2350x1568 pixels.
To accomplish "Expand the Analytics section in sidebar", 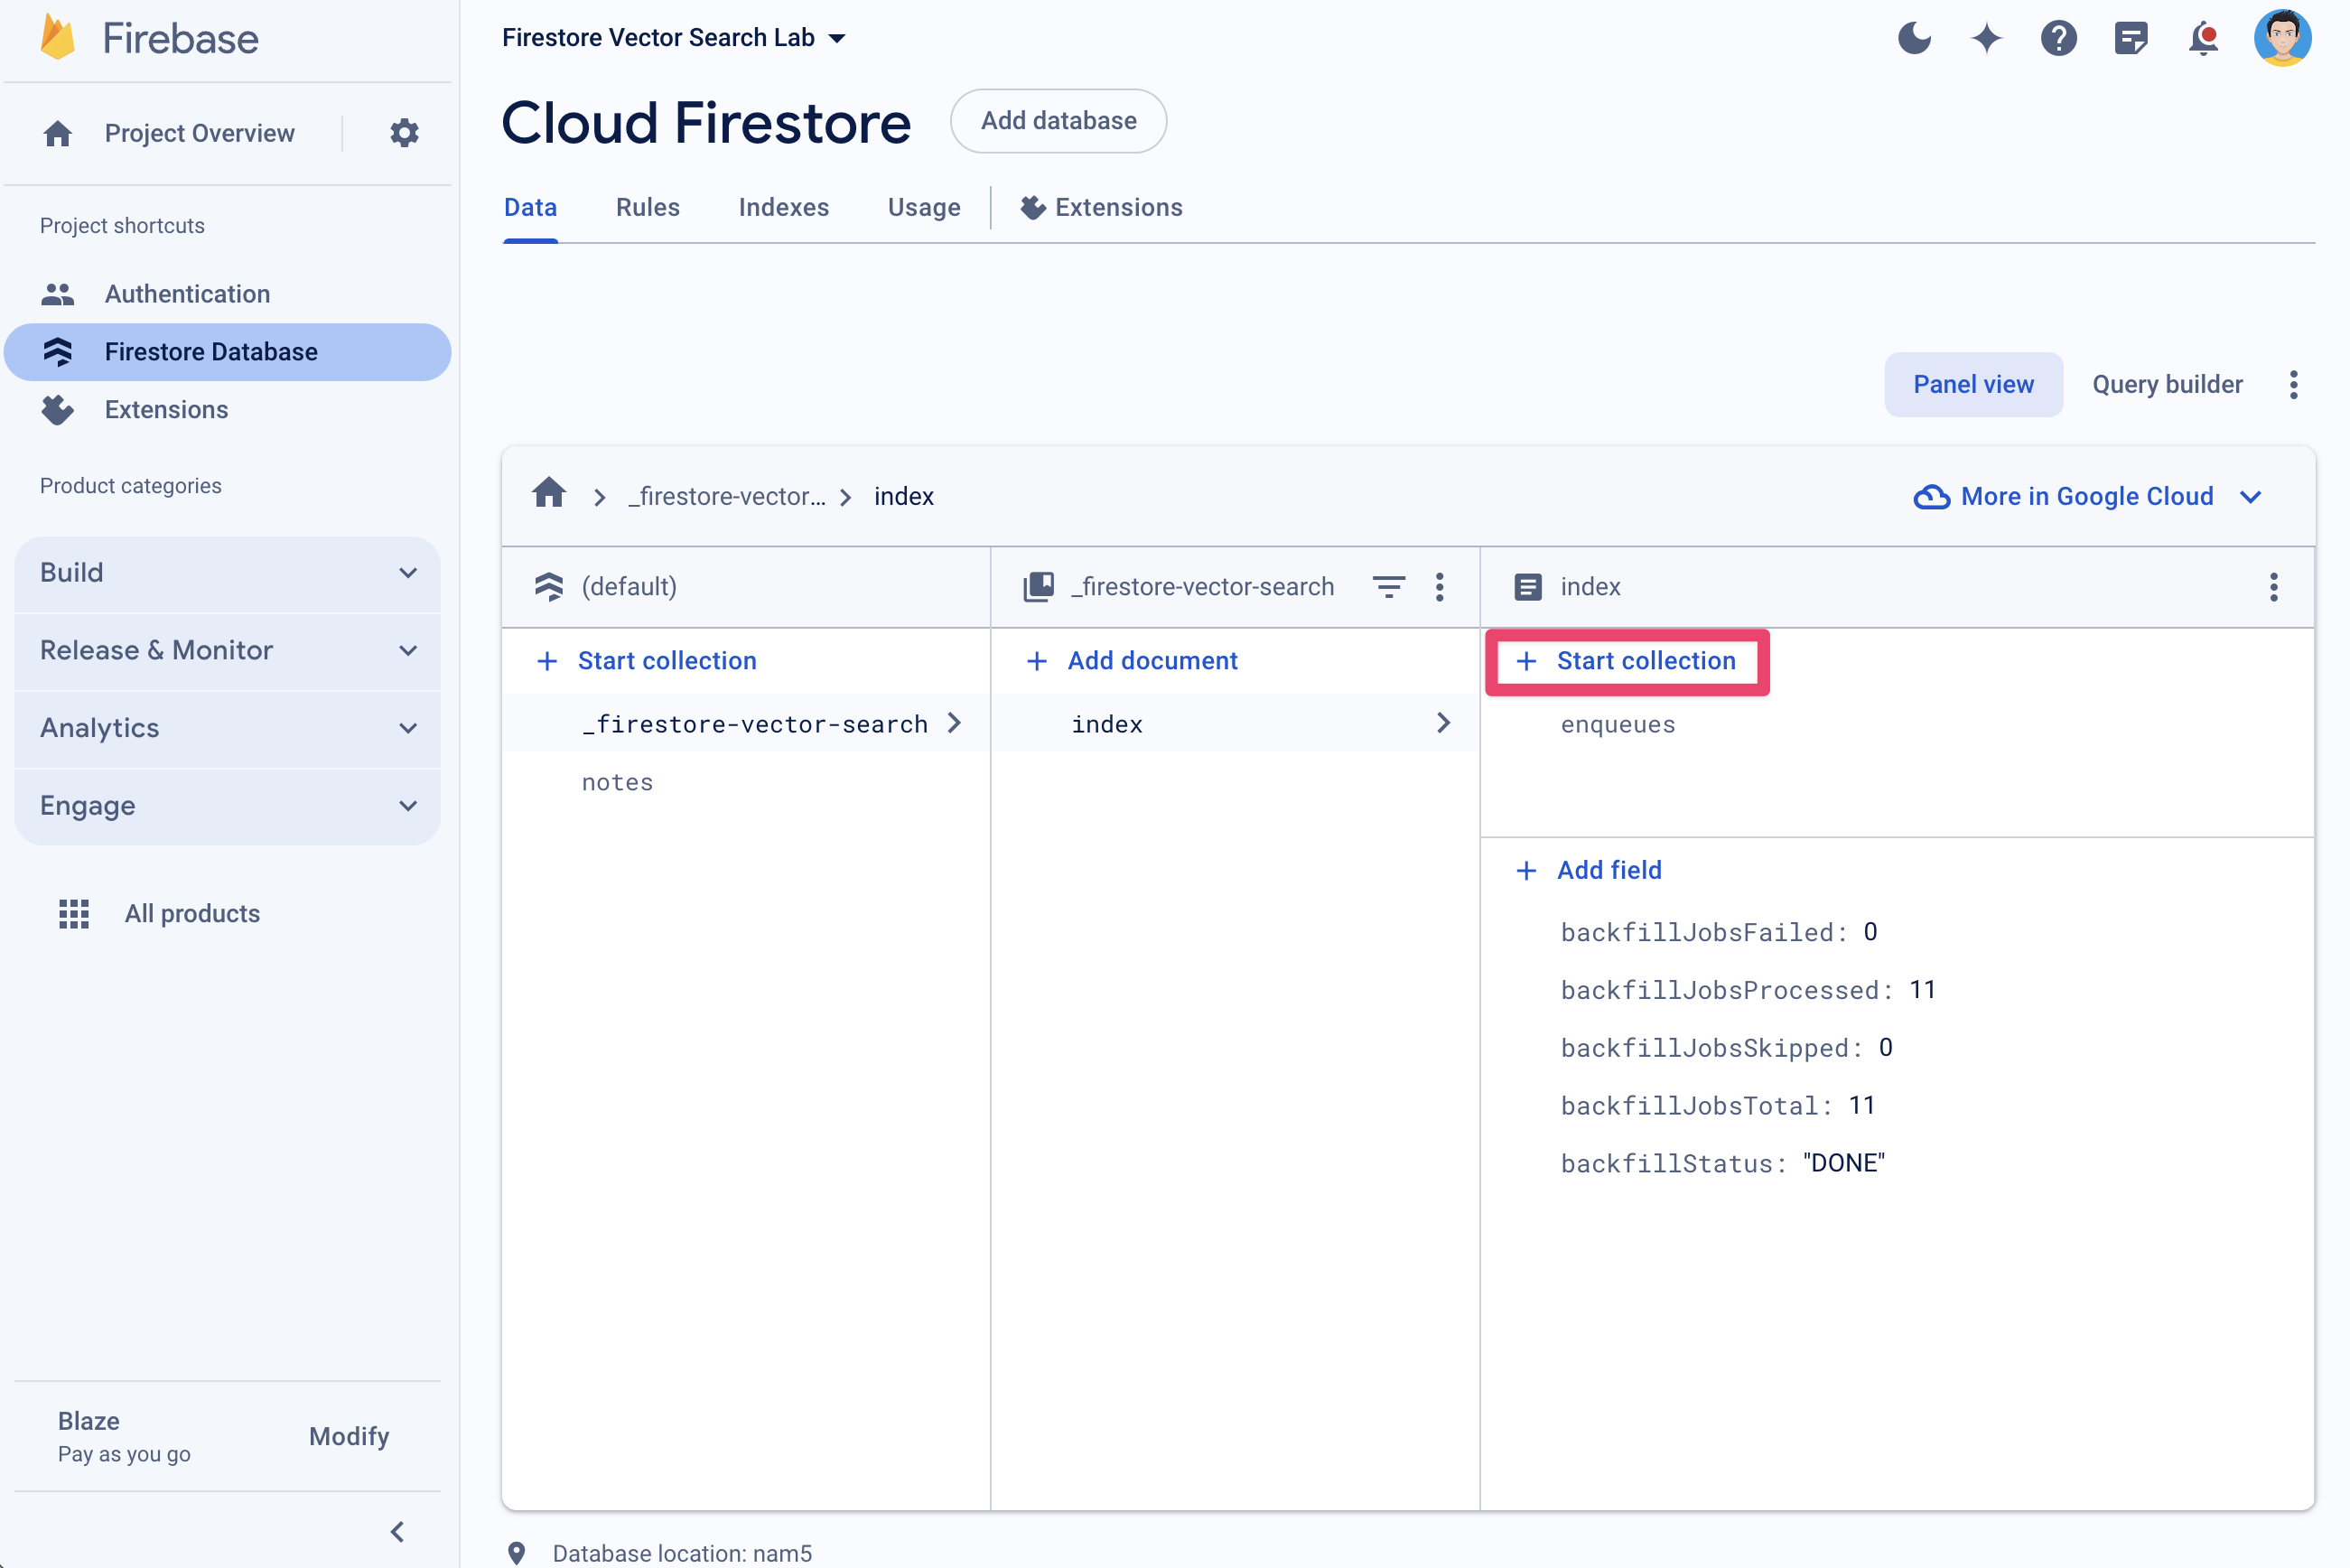I will (228, 726).
